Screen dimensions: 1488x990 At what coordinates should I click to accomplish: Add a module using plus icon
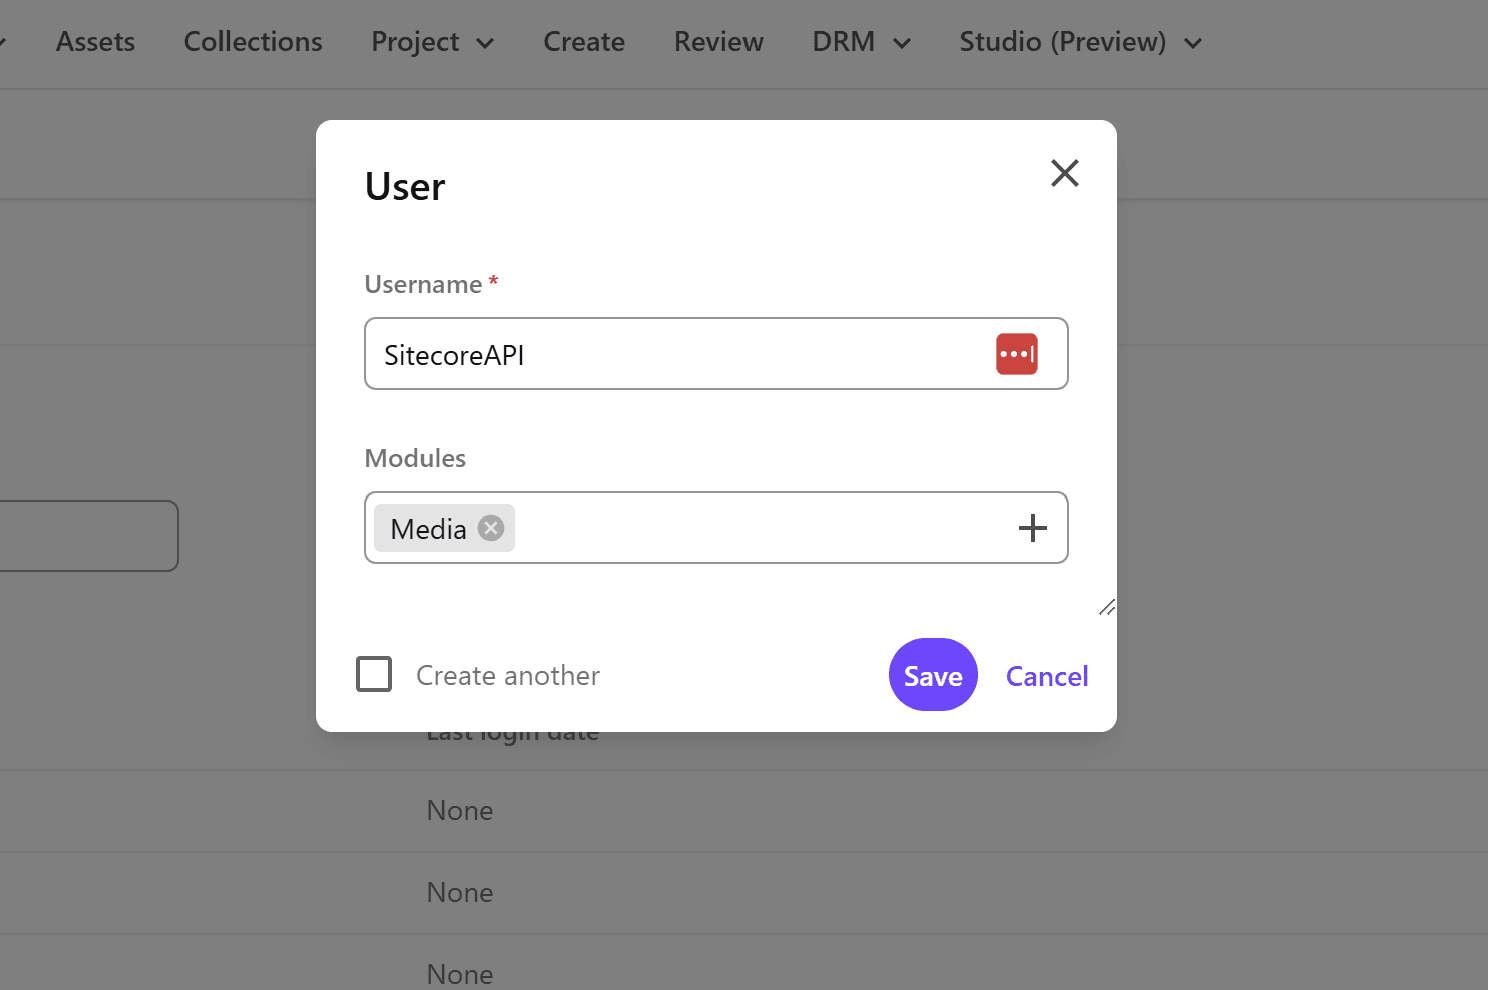coord(1032,528)
